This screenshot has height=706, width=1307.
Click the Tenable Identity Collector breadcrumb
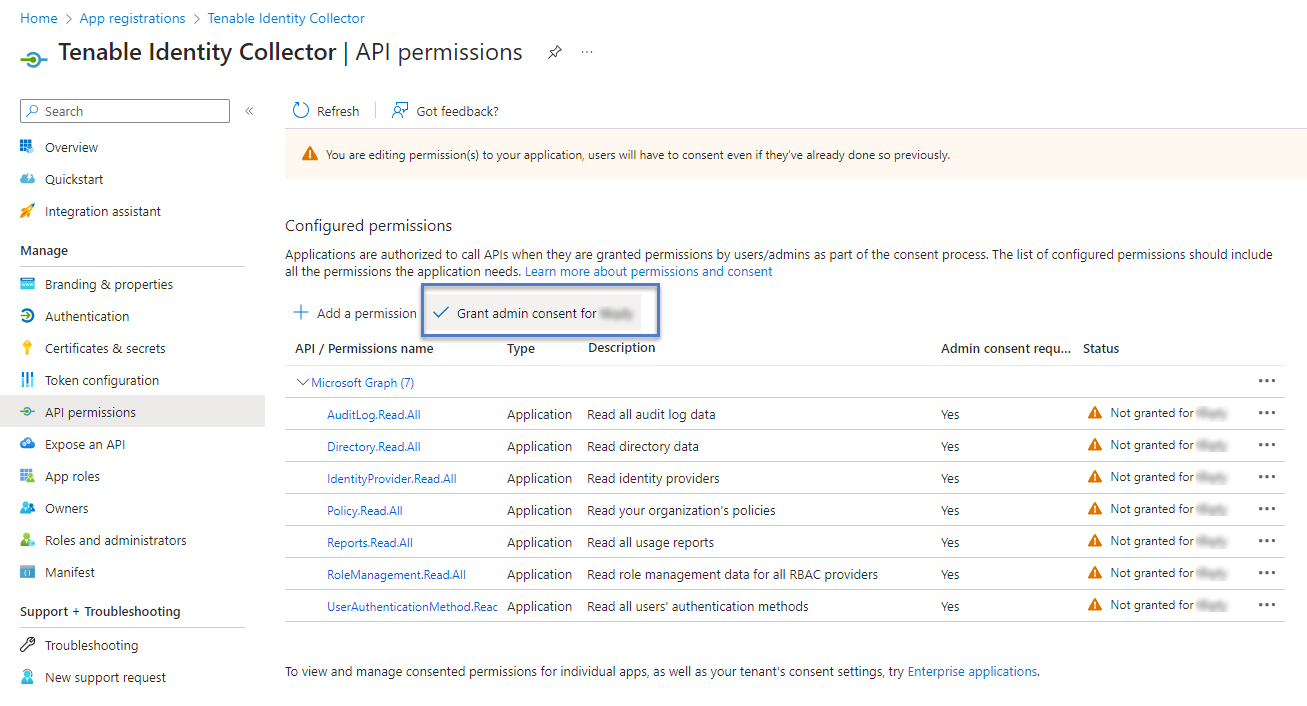point(286,18)
